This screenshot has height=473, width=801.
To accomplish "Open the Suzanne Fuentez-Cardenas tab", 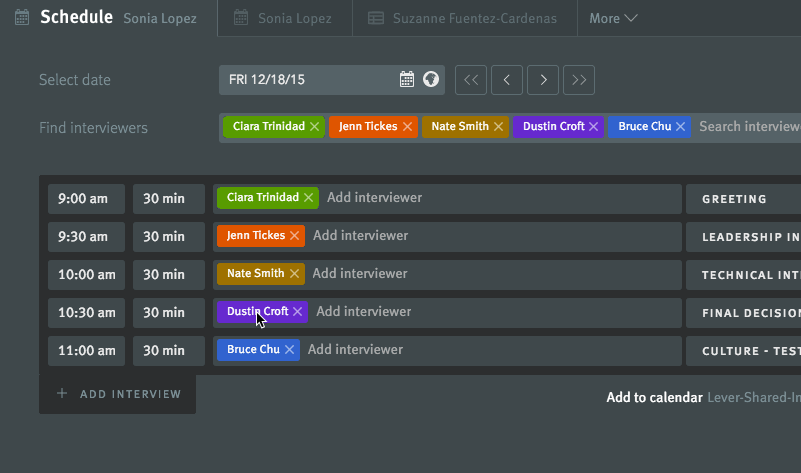I will 465,18.
